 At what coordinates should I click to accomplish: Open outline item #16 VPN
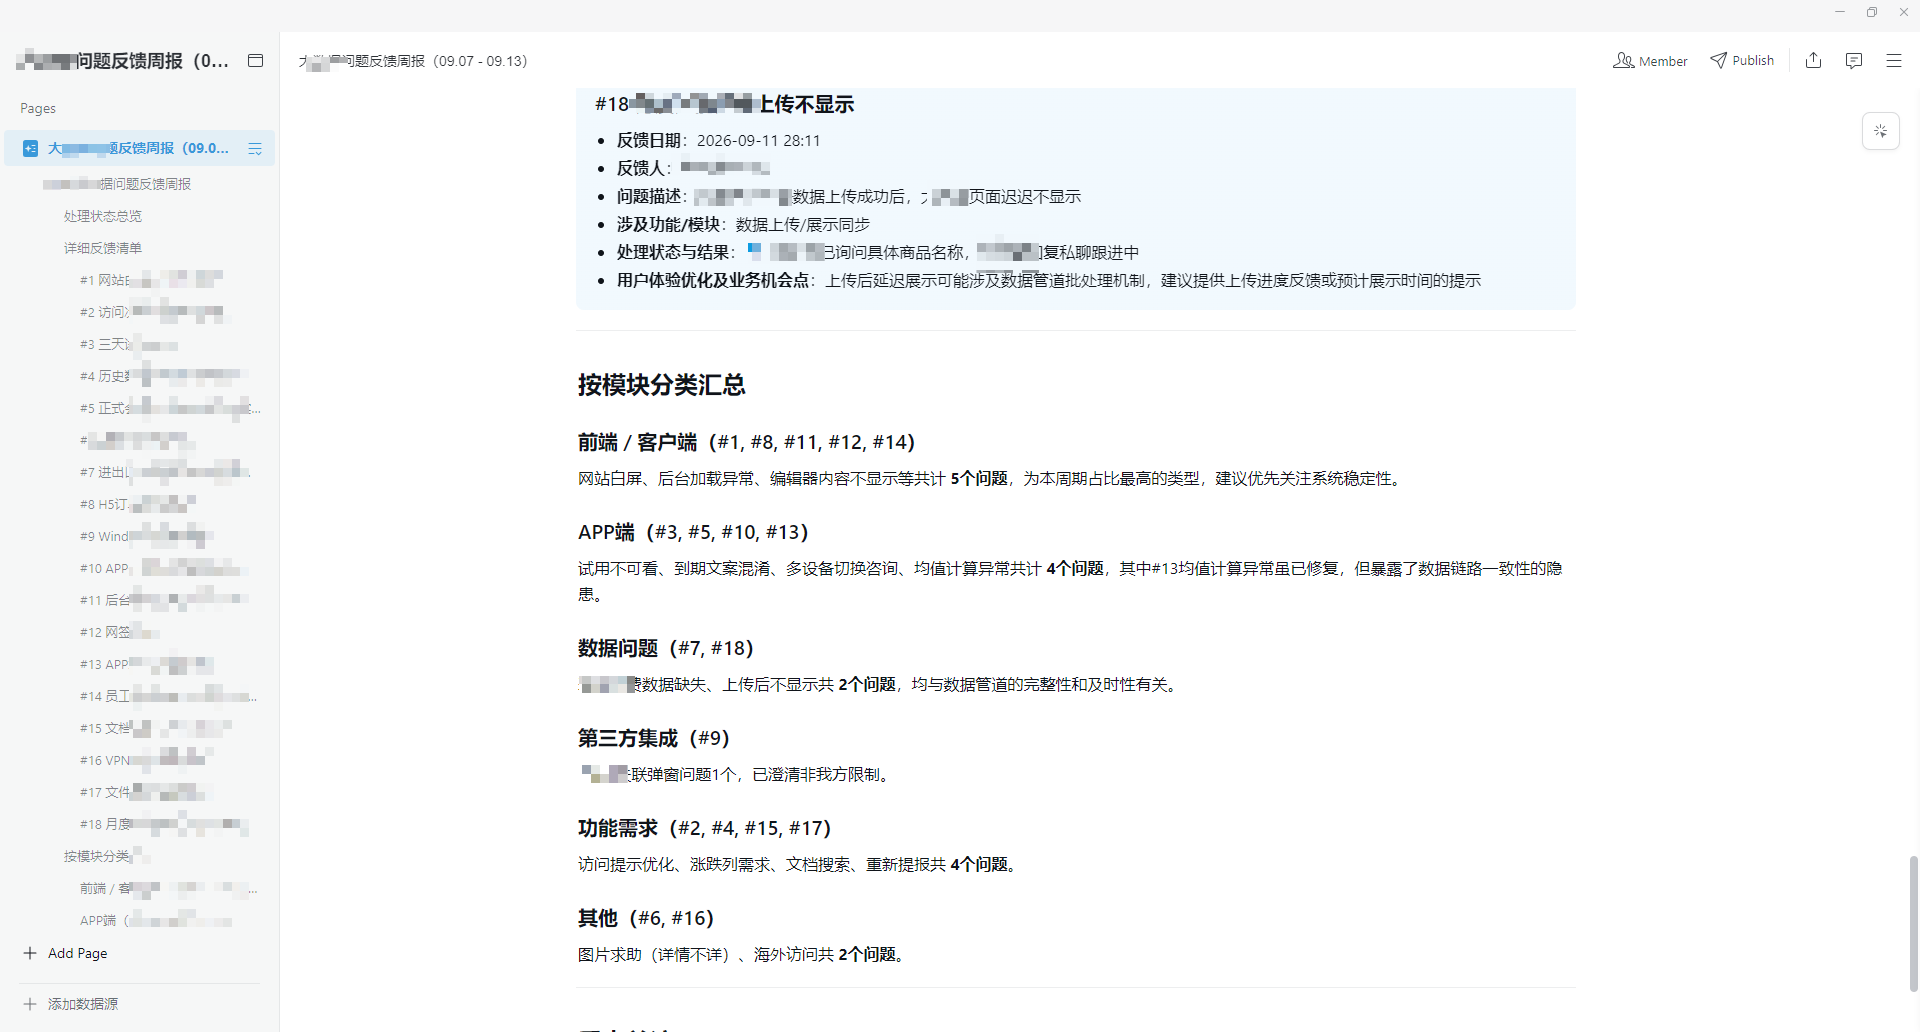tap(145, 760)
